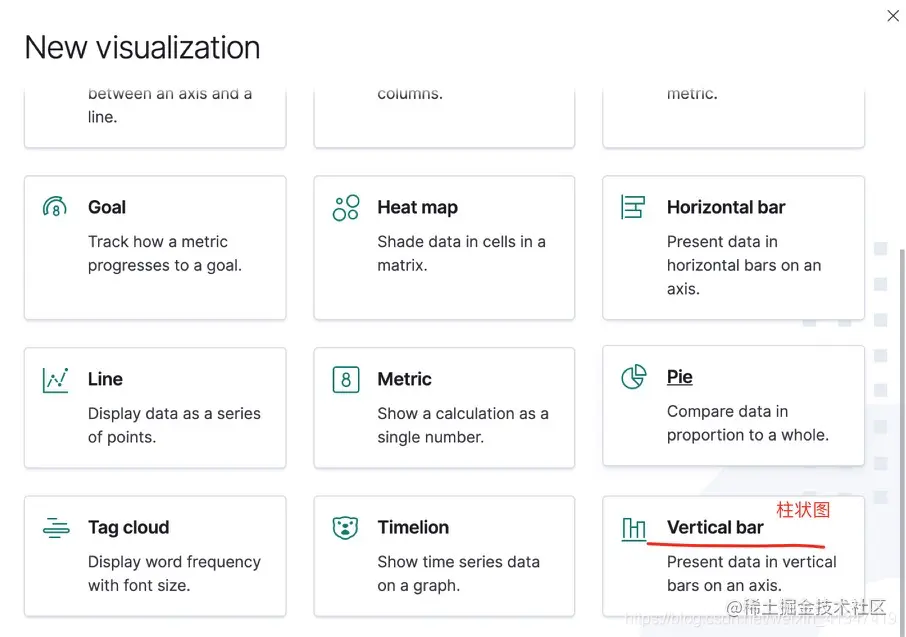906x637 pixels.
Task: Click the Heat map circles icon
Action: click(x=346, y=208)
